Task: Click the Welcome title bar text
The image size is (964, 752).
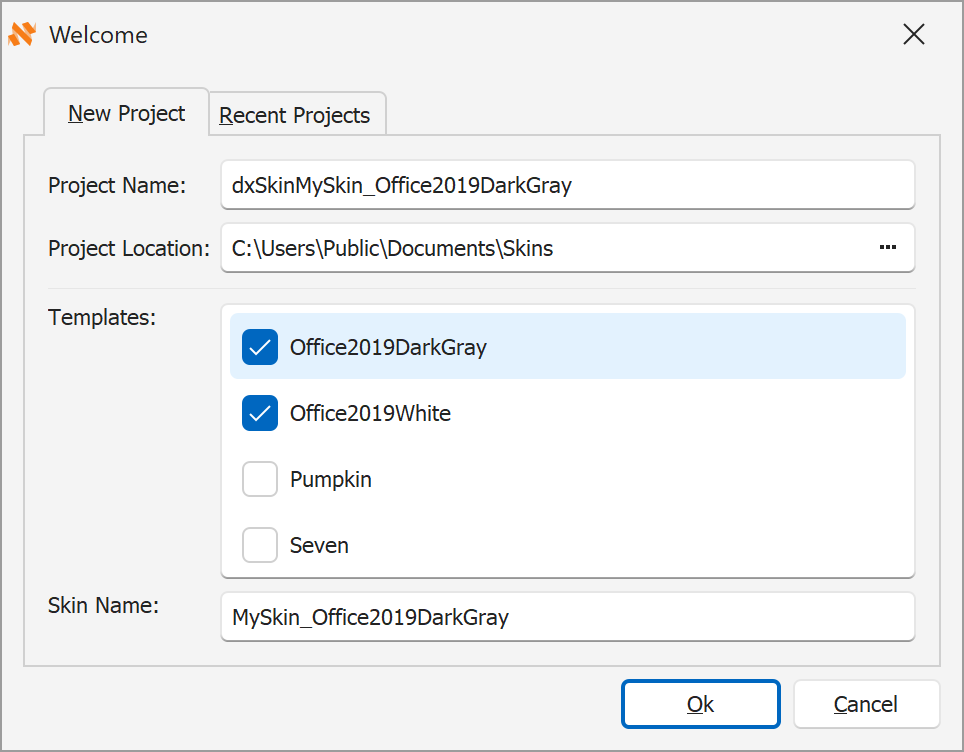Action: [x=98, y=35]
